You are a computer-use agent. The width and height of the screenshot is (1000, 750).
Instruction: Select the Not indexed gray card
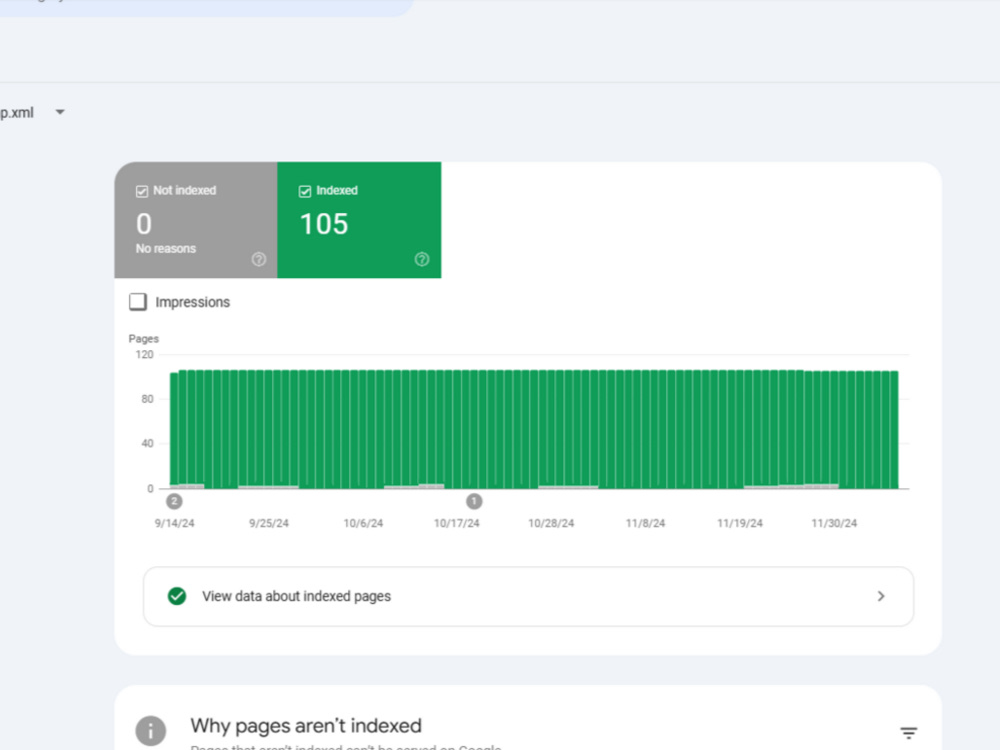coord(196,220)
